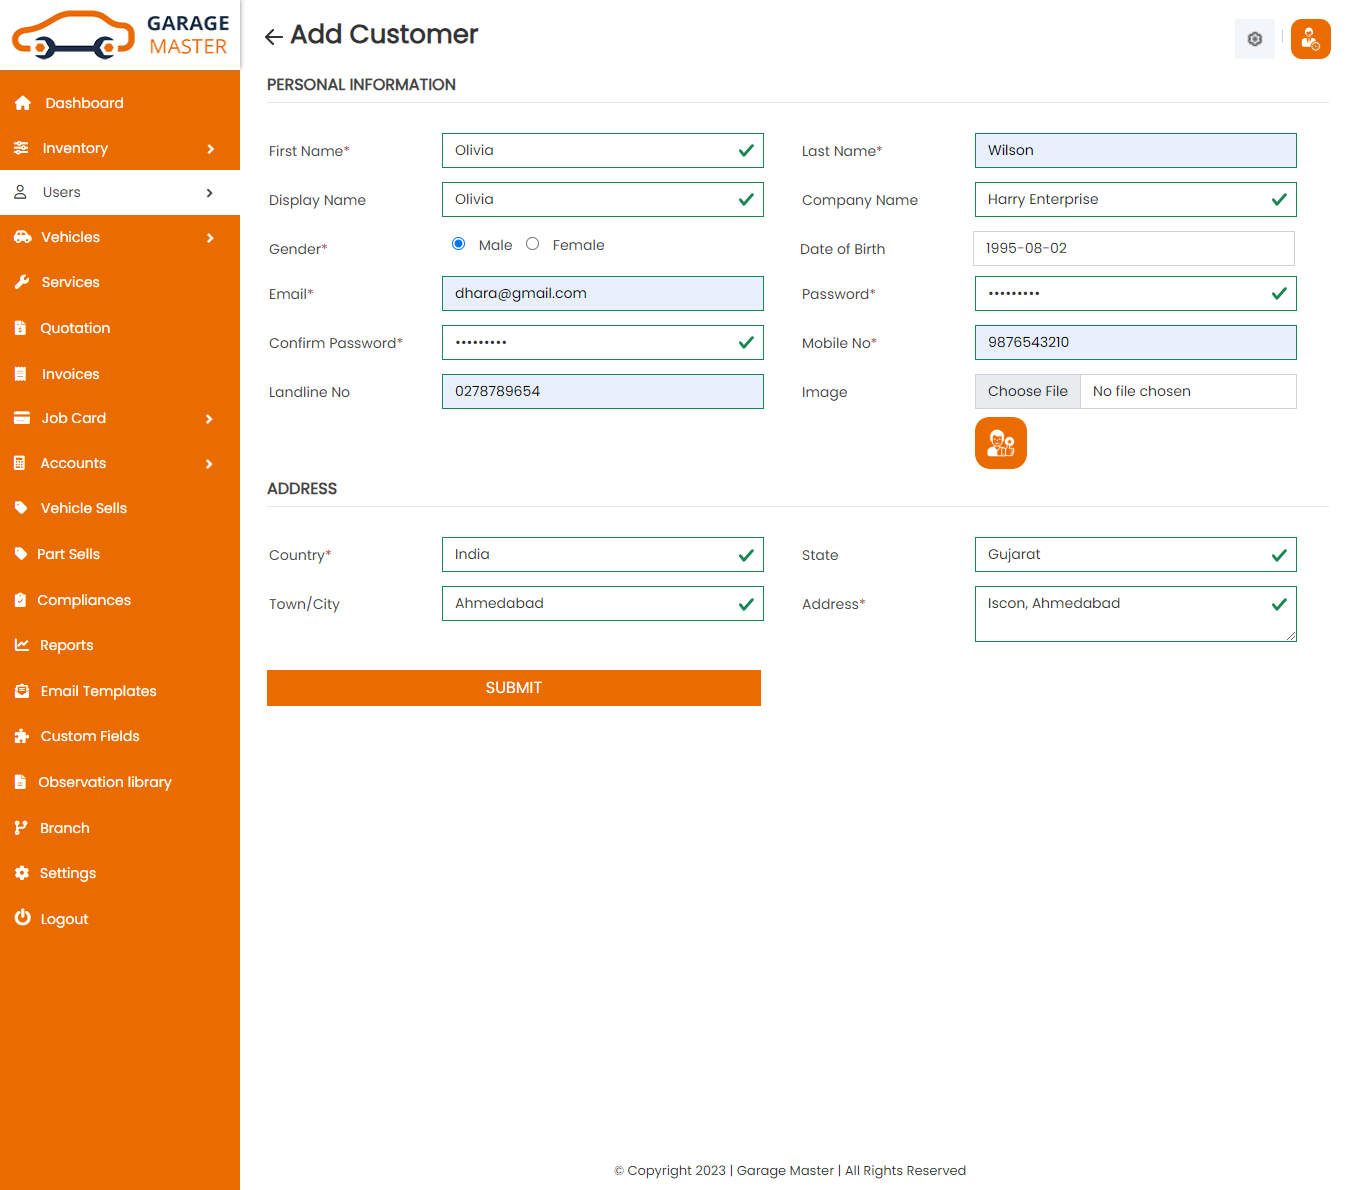Viewport: 1366px width, 1190px height.
Task: Click the Garage Master logo
Action: 120,35
